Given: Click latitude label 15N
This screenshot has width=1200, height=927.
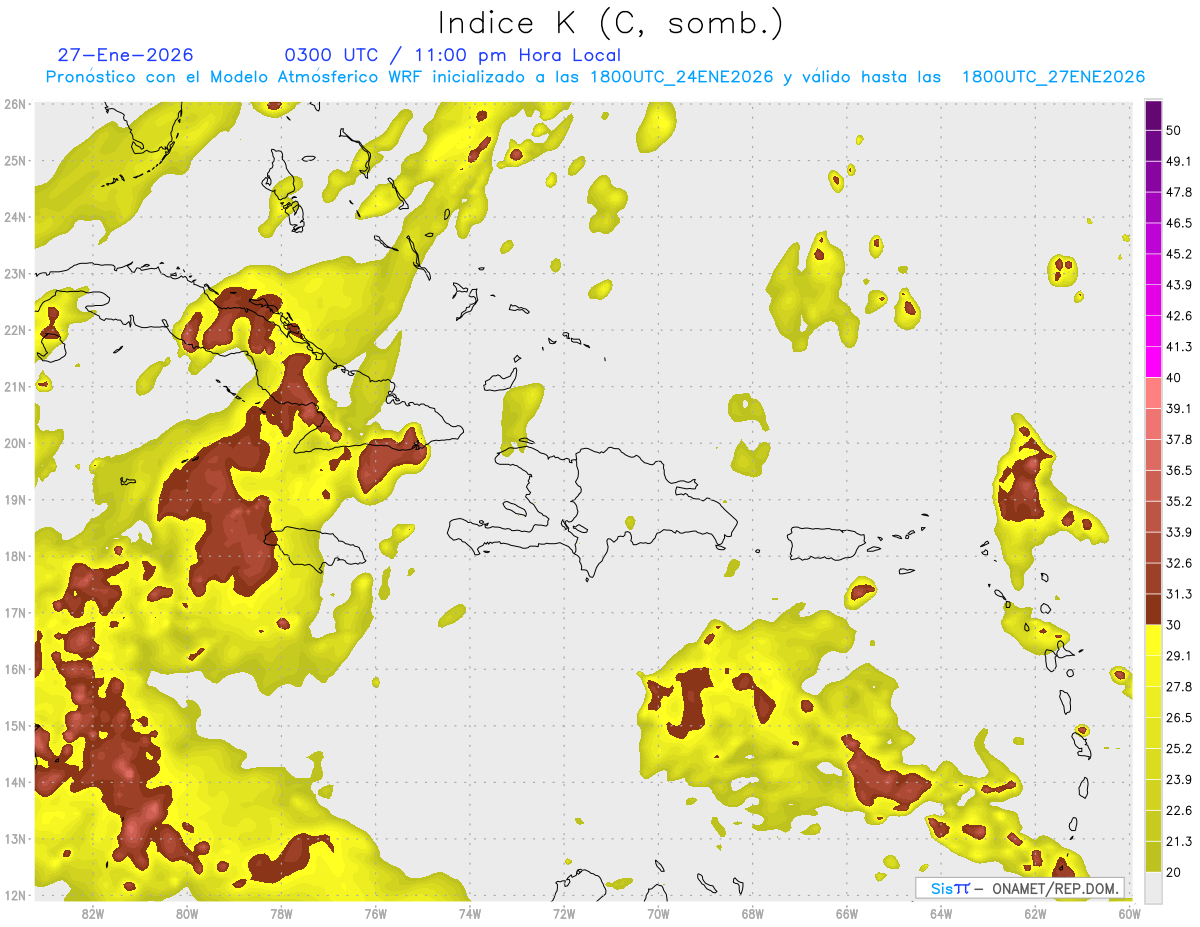Looking at the screenshot, I should pos(15,726).
